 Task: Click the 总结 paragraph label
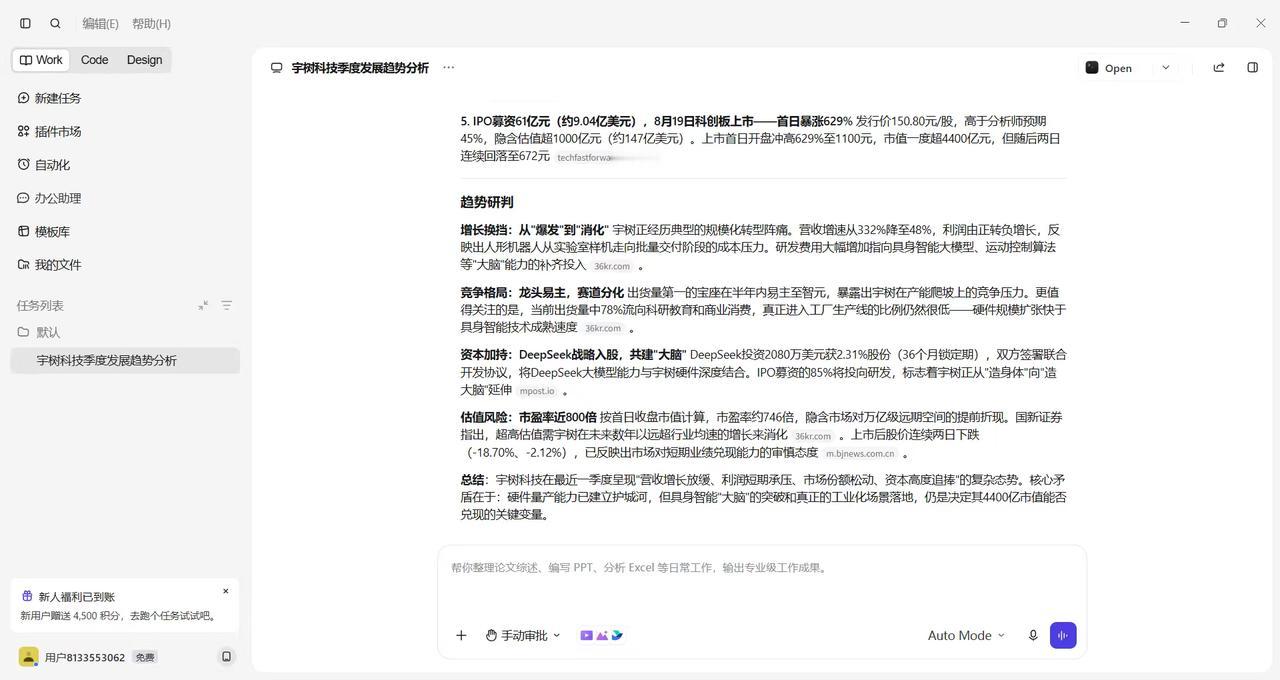click(x=473, y=480)
